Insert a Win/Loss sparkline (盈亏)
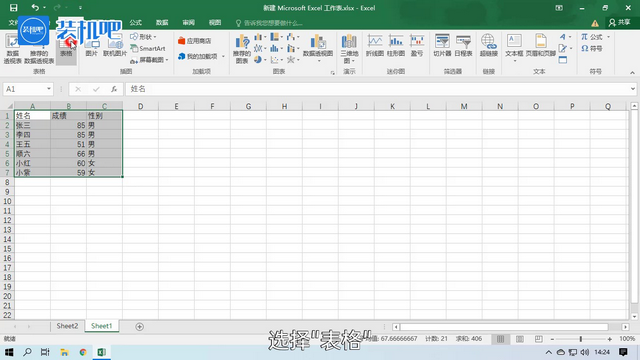640x360 pixels. tap(417, 45)
